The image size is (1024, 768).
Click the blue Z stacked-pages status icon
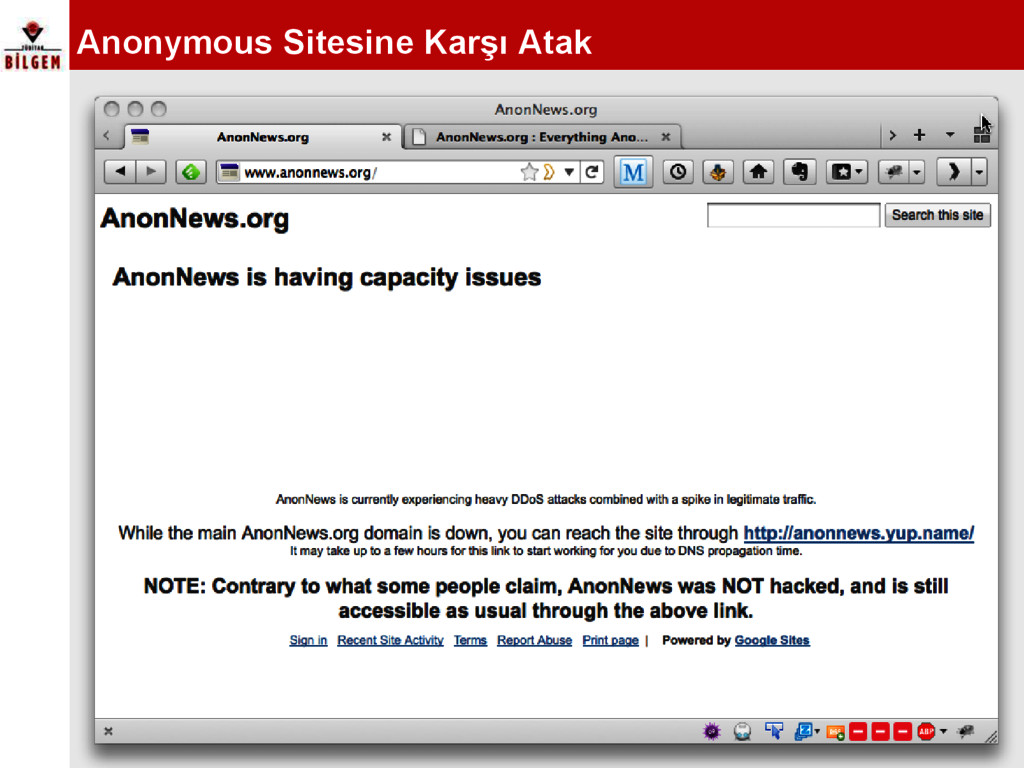point(803,731)
